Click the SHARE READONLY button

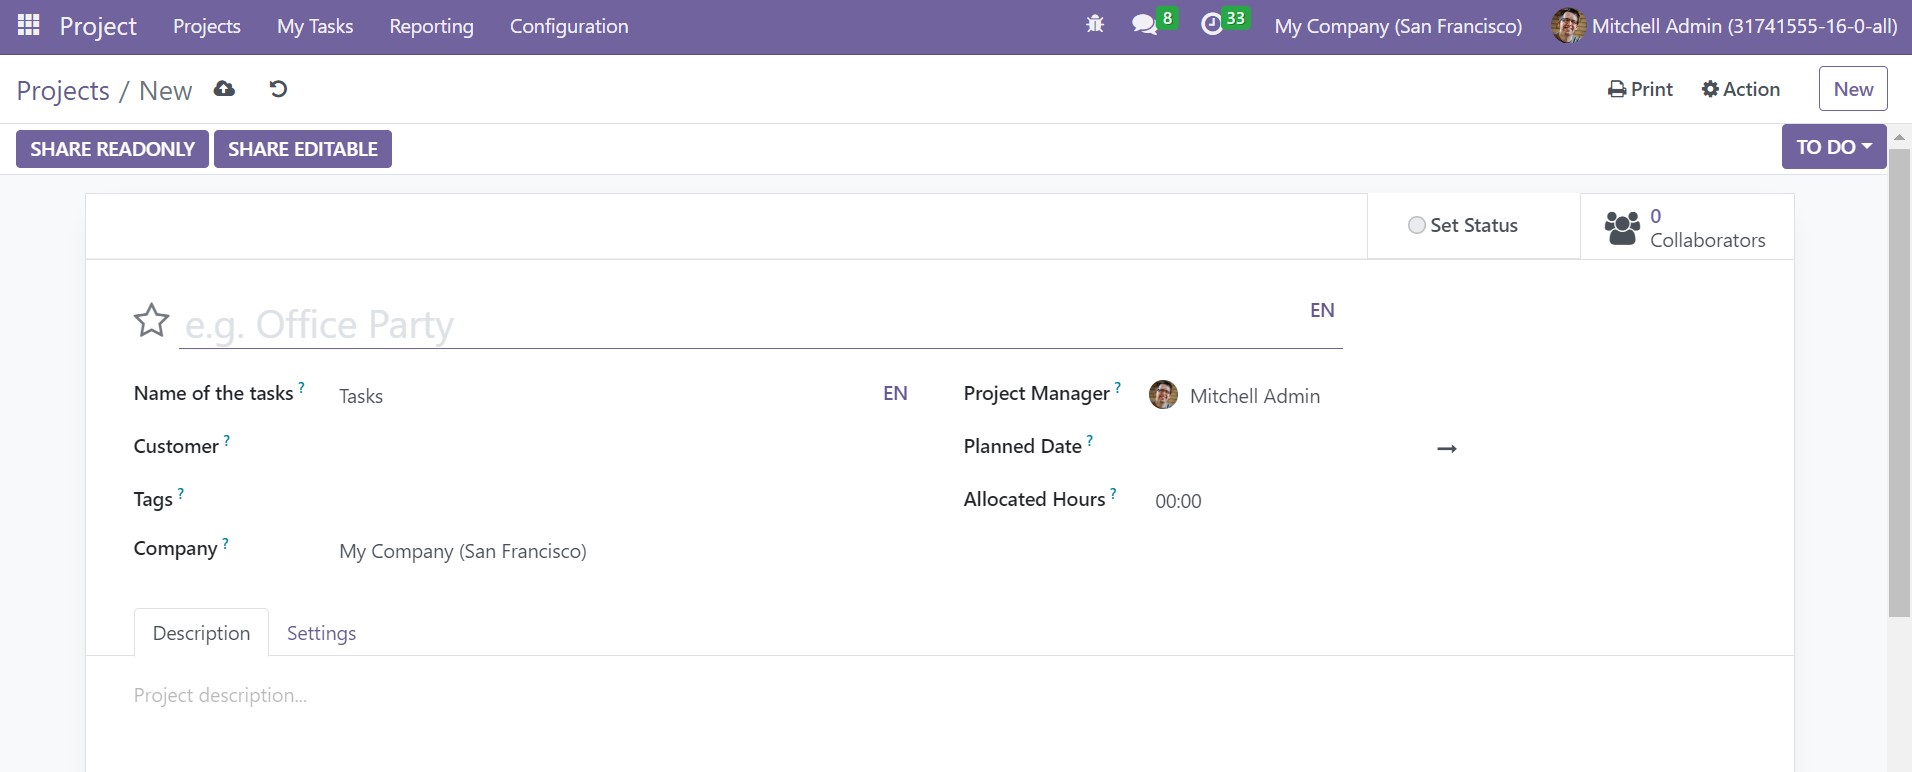pos(112,149)
